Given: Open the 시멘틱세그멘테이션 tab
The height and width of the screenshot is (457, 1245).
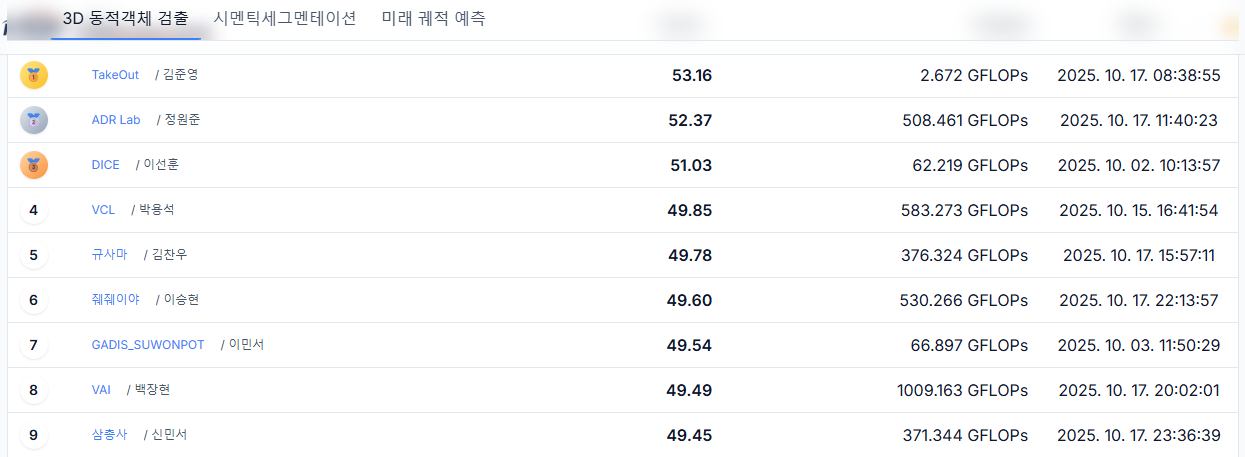Looking at the screenshot, I should (x=285, y=19).
